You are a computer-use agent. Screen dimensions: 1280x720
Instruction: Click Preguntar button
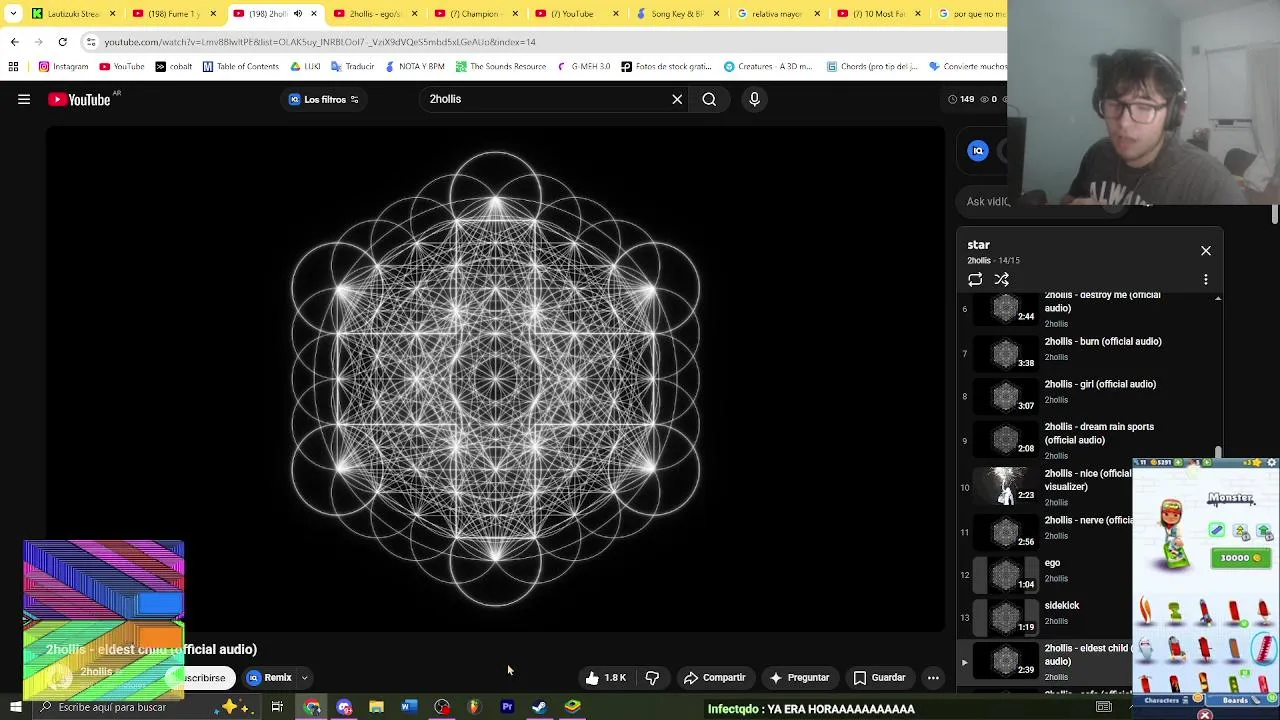(799, 678)
